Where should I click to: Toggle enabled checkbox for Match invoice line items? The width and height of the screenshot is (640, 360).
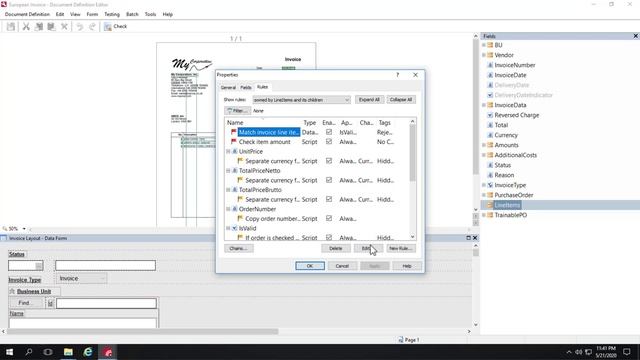point(329,132)
